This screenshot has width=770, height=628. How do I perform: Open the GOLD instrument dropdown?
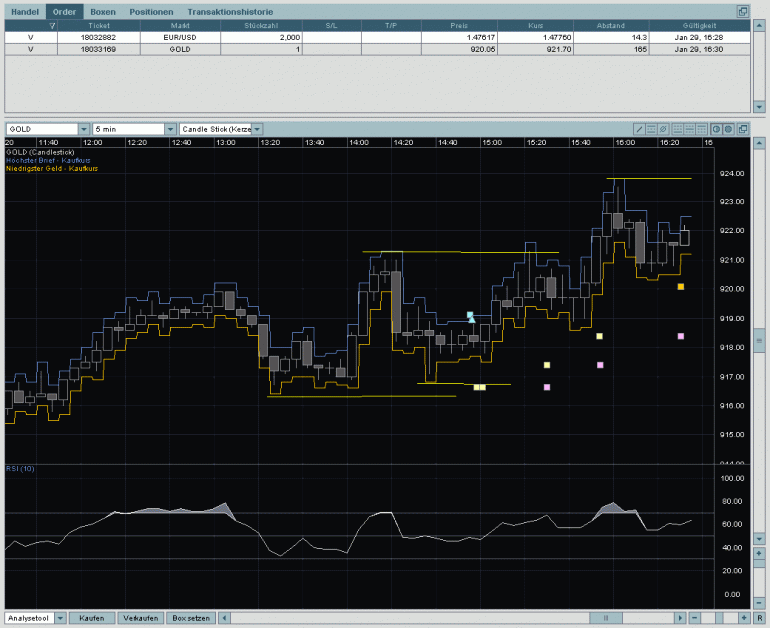[84, 129]
